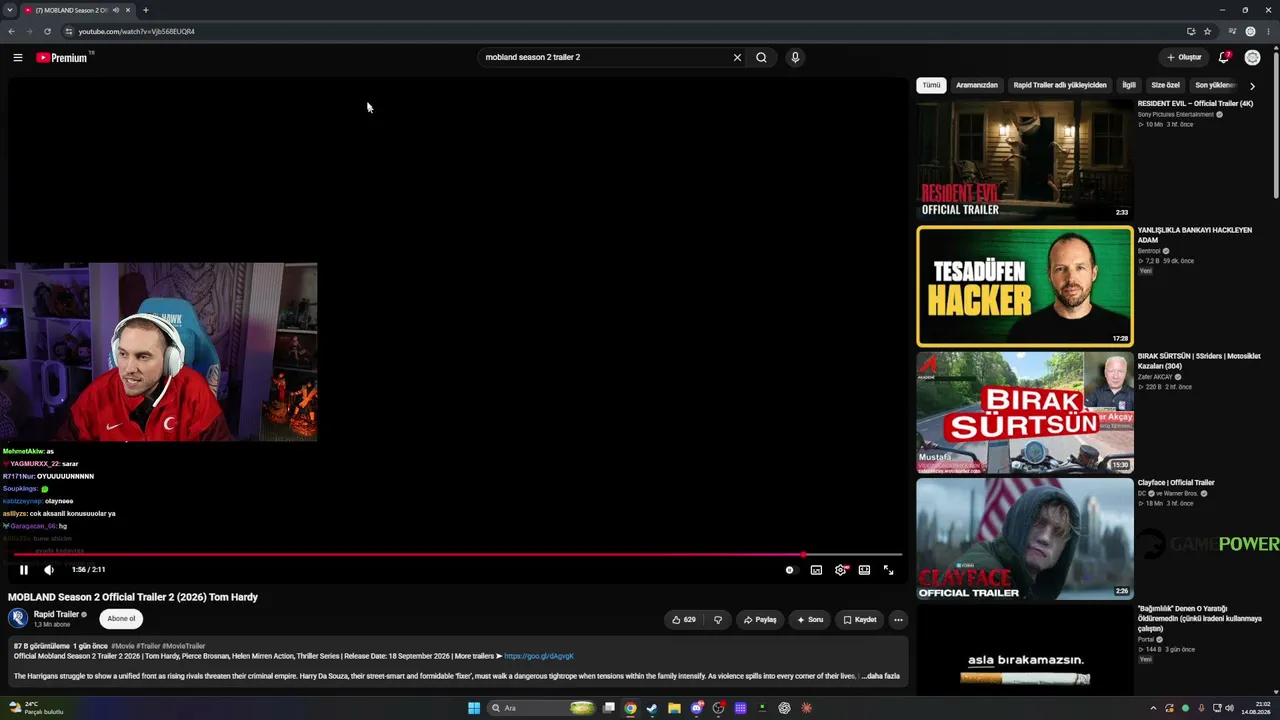Open Chrome three-dot browser menu

pos(1268,31)
